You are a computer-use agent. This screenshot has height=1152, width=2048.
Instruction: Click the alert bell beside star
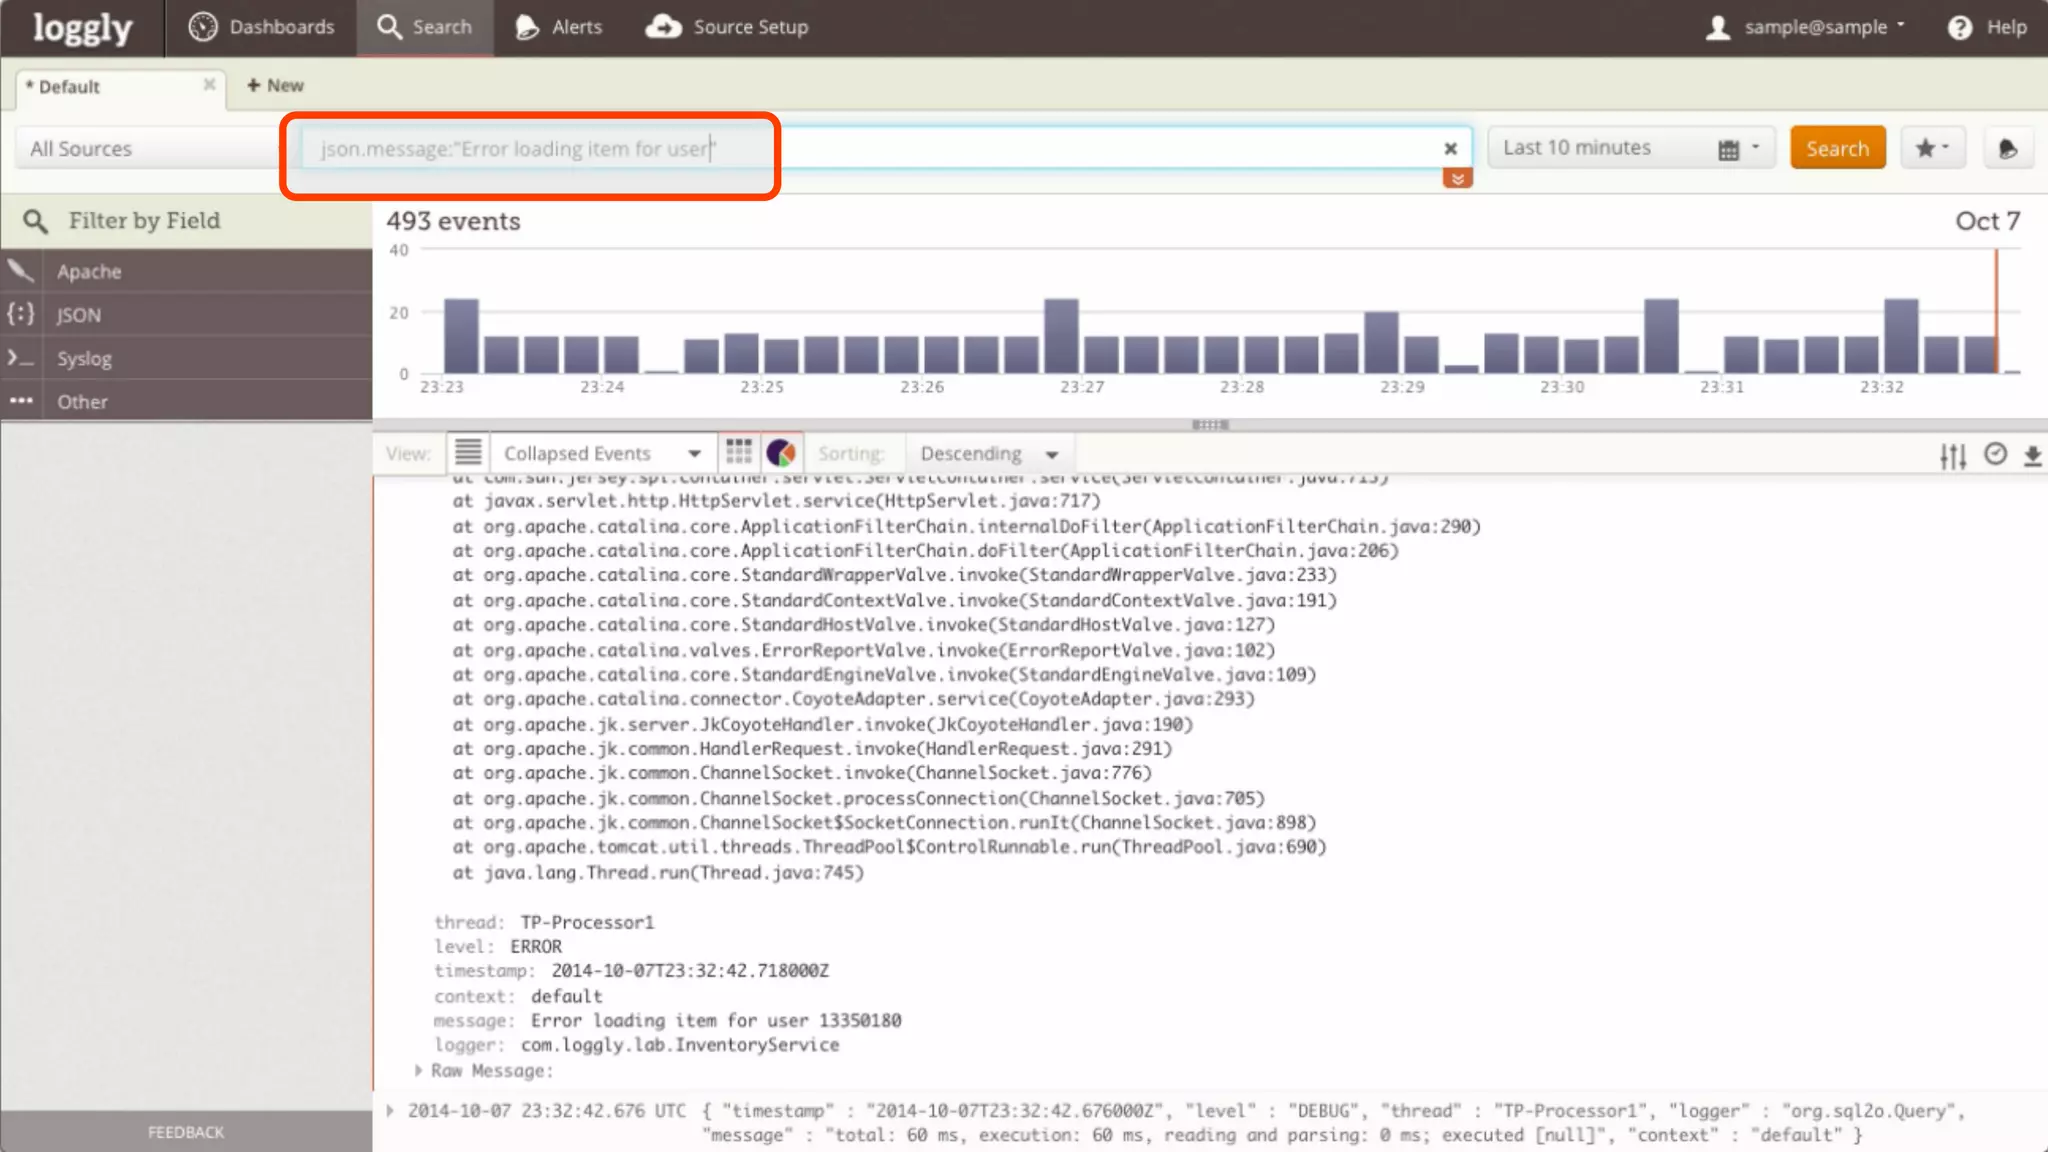pos(2007,148)
